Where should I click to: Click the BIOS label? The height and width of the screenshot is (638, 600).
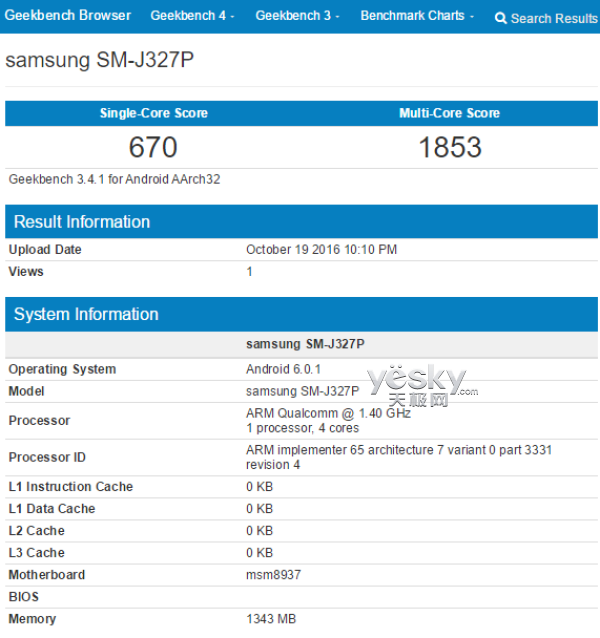point(24,596)
